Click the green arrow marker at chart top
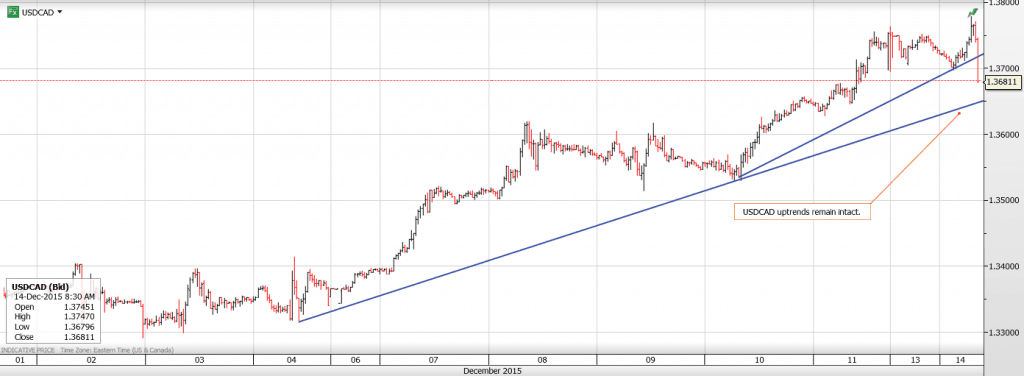Image resolution: width=1024 pixels, height=376 pixels. tap(973, 13)
